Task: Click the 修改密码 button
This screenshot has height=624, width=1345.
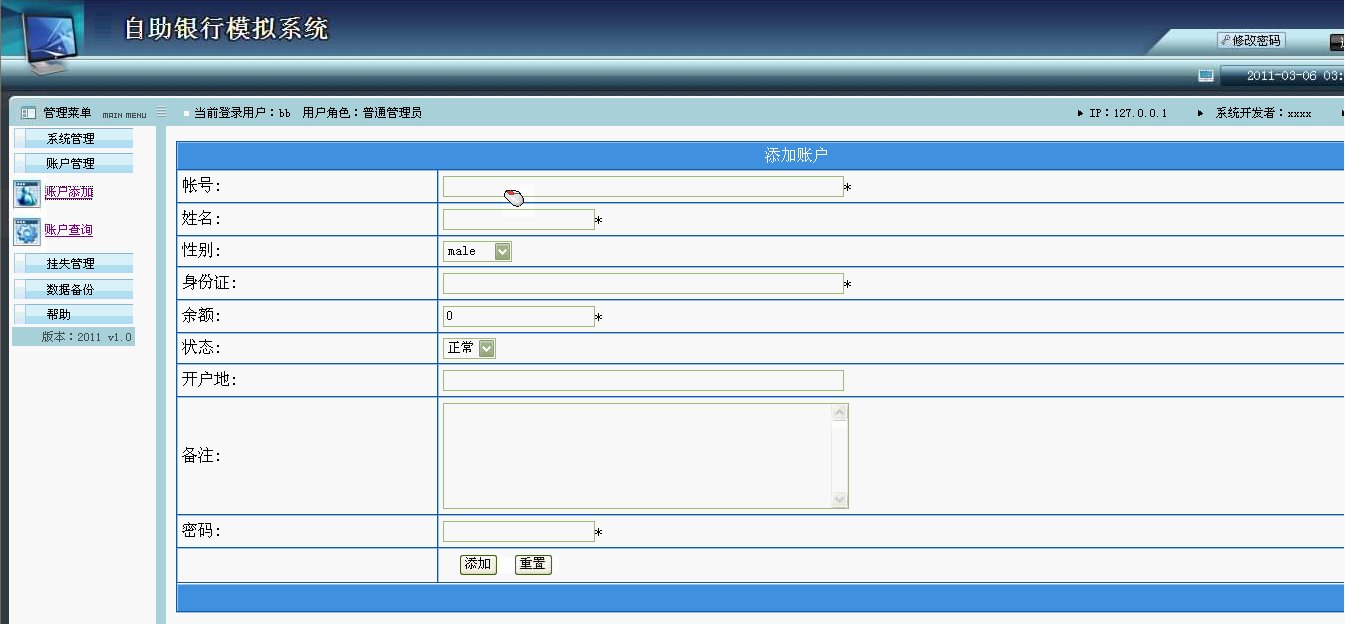Action: pyautogui.click(x=1251, y=40)
